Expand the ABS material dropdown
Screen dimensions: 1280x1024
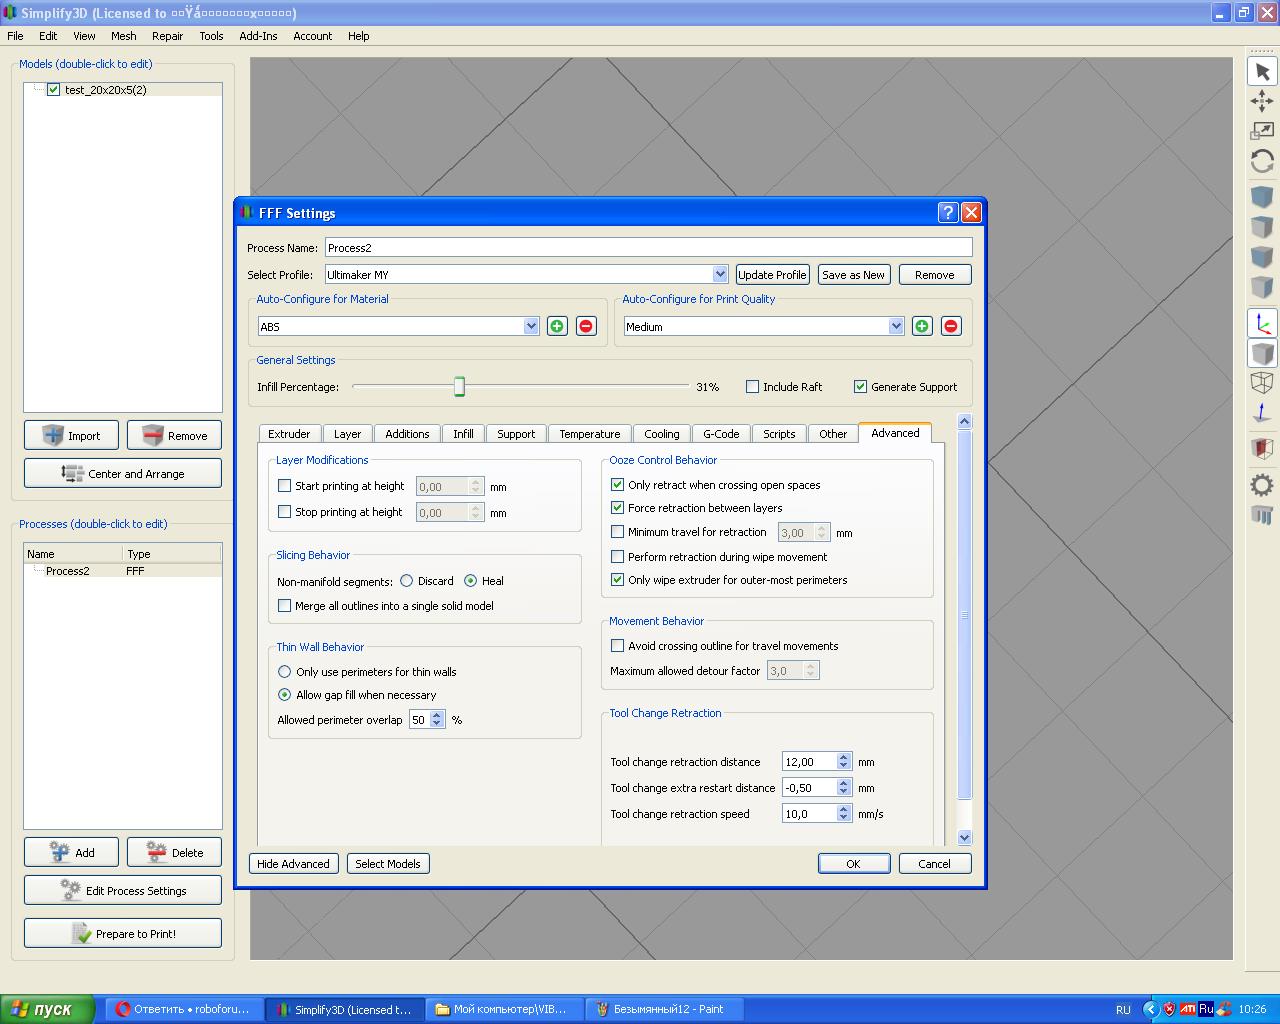pyautogui.click(x=531, y=326)
